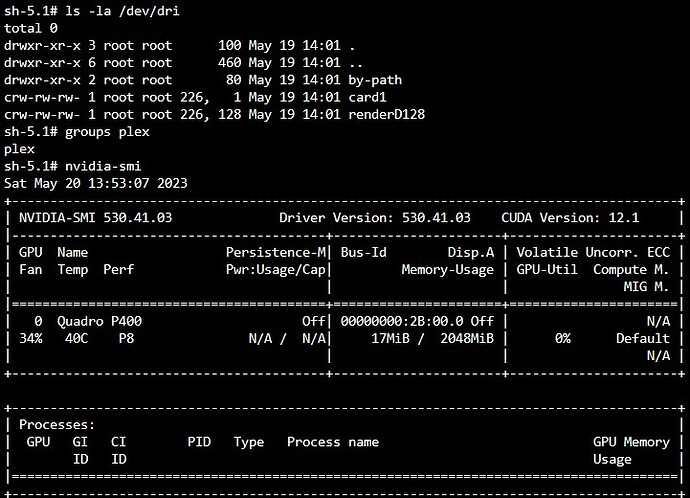
Task: Click the 'GPU Memory' column header
Action: click(x=631, y=442)
